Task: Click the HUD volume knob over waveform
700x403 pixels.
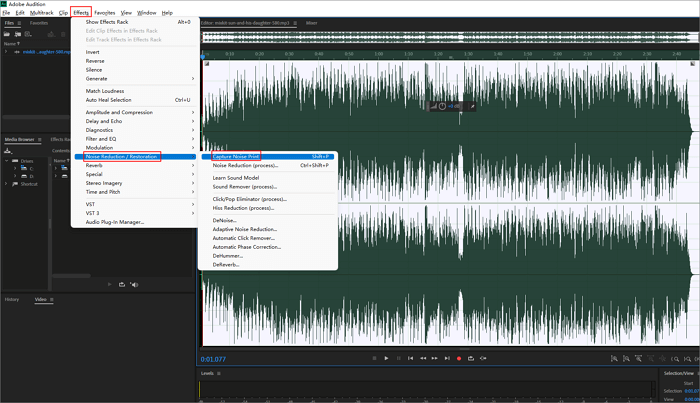Action: (x=442, y=106)
